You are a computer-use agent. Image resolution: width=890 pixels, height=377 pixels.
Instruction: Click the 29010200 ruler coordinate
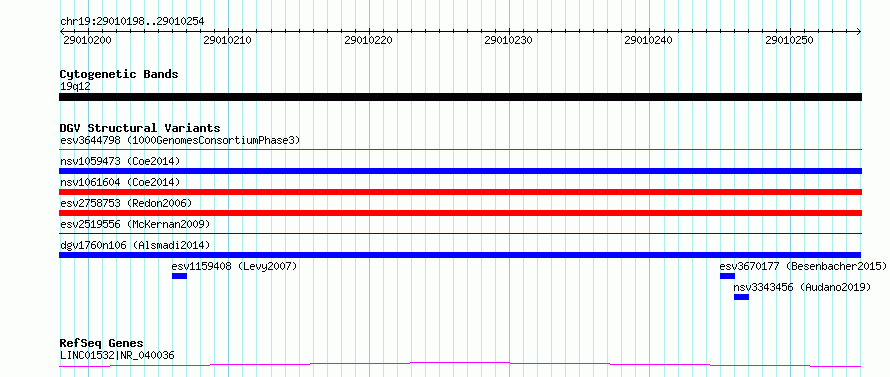click(x=87, y=40)
